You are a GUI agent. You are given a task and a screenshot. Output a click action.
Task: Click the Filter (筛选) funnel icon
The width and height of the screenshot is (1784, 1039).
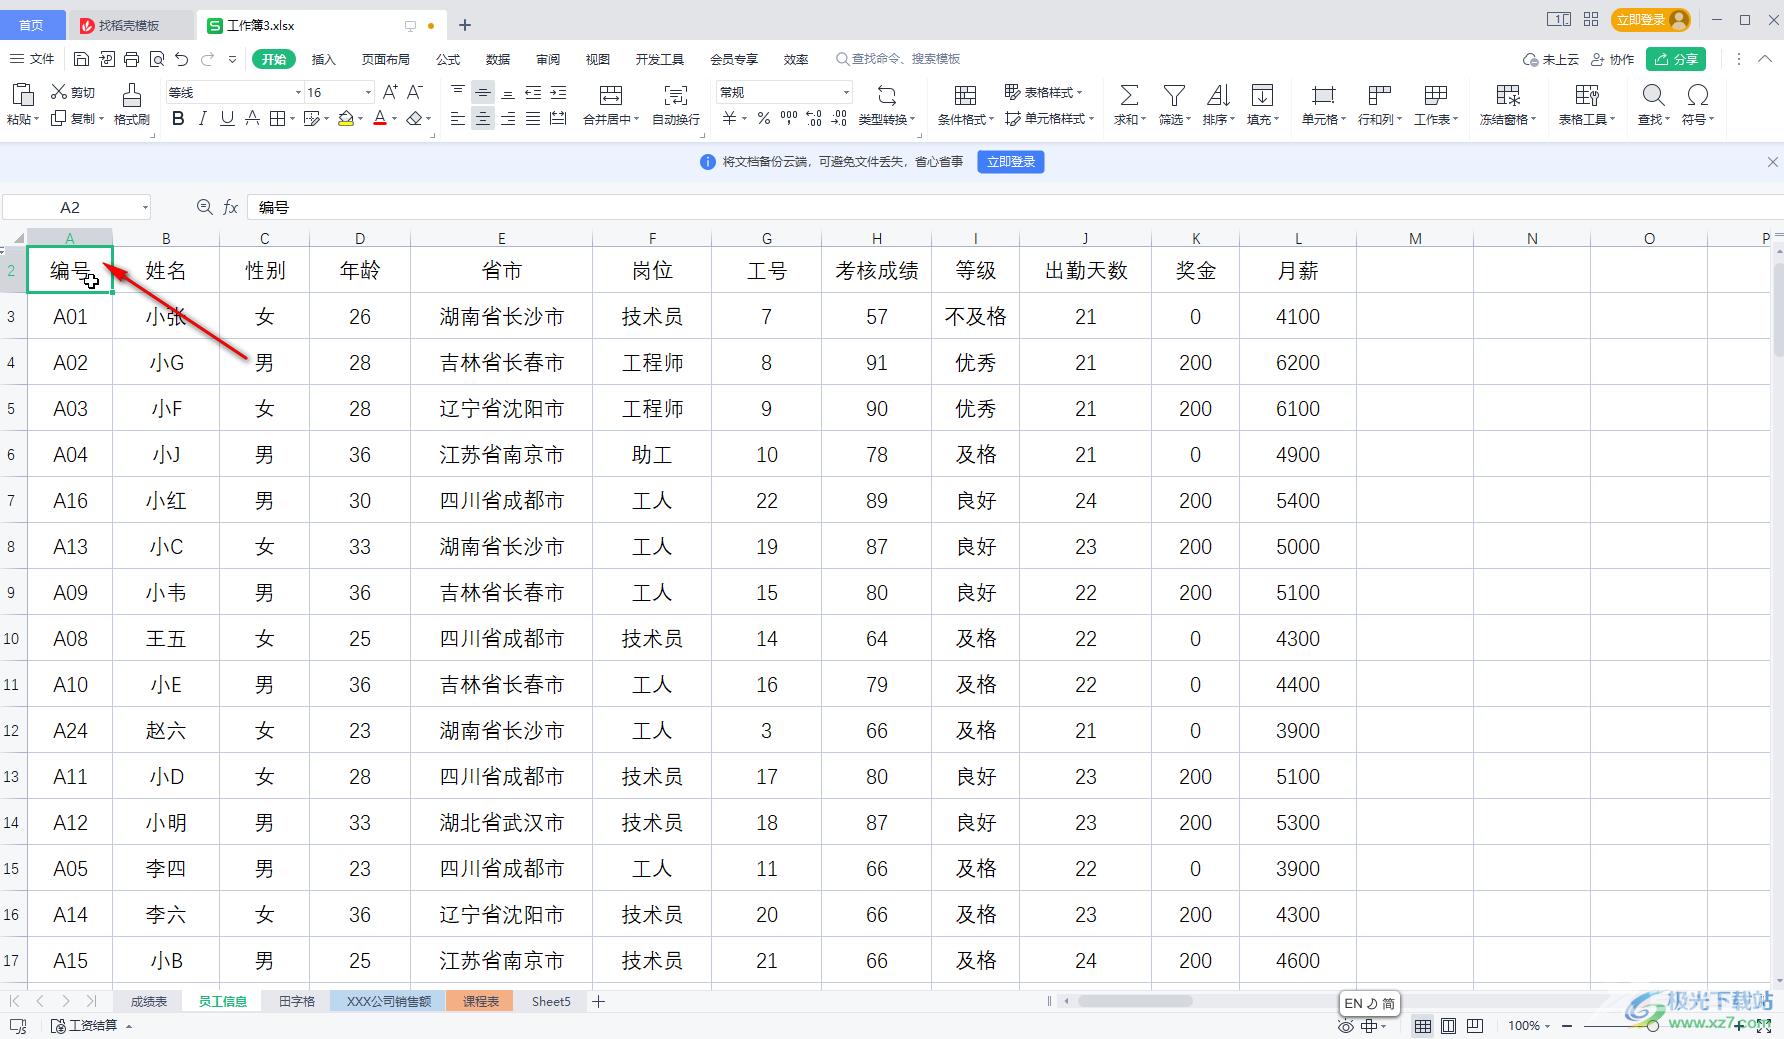[1174, 95]
